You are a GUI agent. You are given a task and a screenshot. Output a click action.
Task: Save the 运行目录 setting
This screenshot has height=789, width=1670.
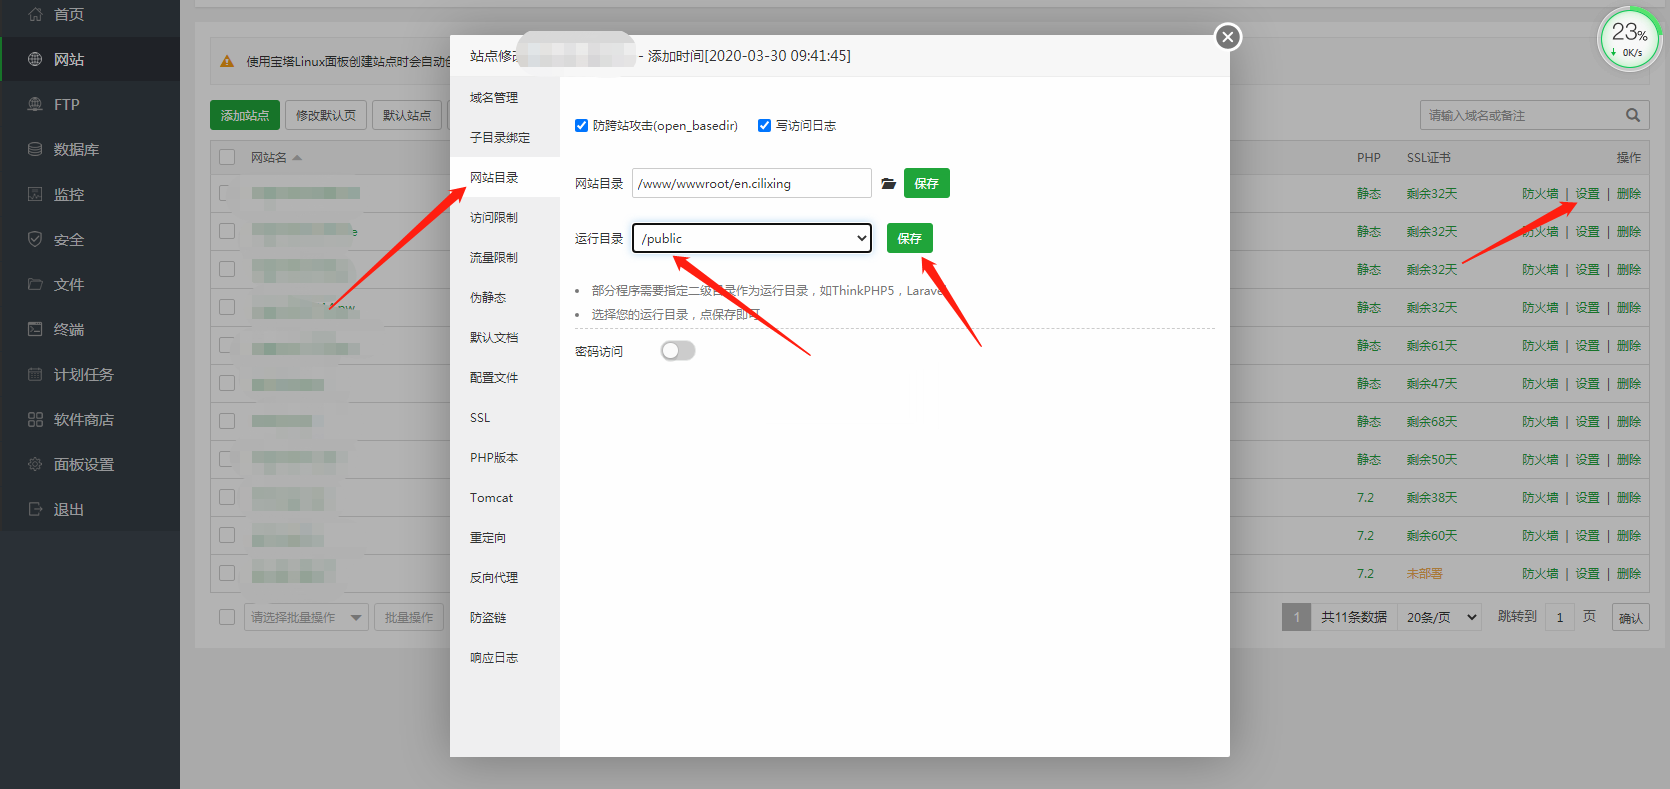[909, 238]
